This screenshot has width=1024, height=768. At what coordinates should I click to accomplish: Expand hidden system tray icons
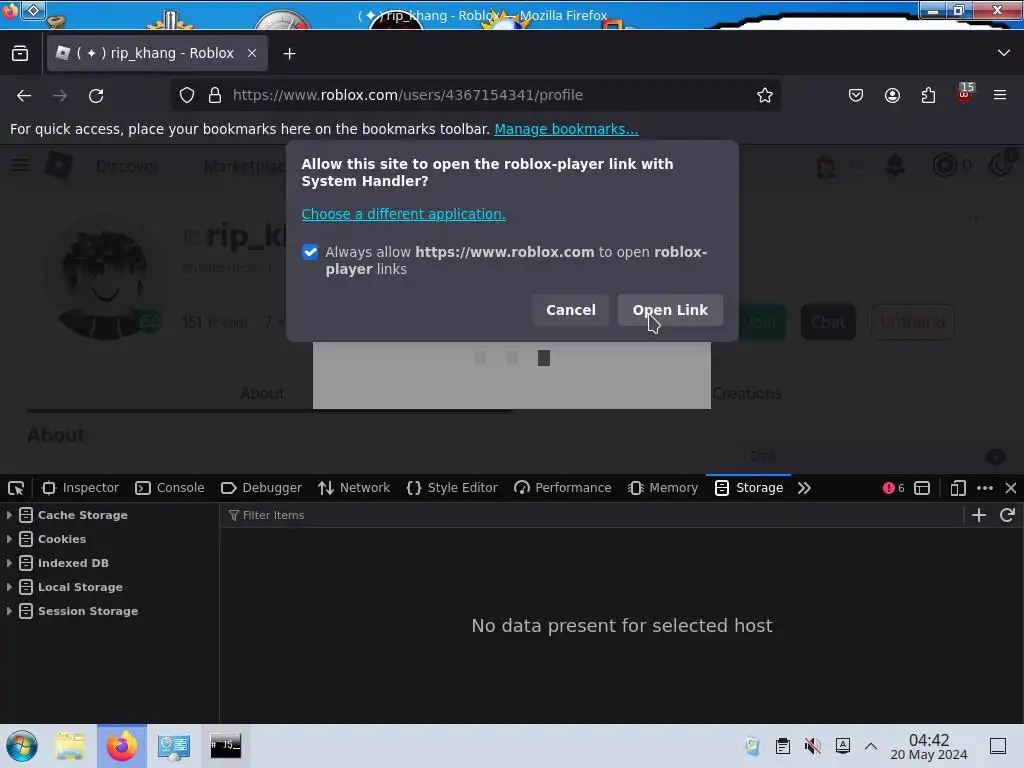[x=871, y=746]
